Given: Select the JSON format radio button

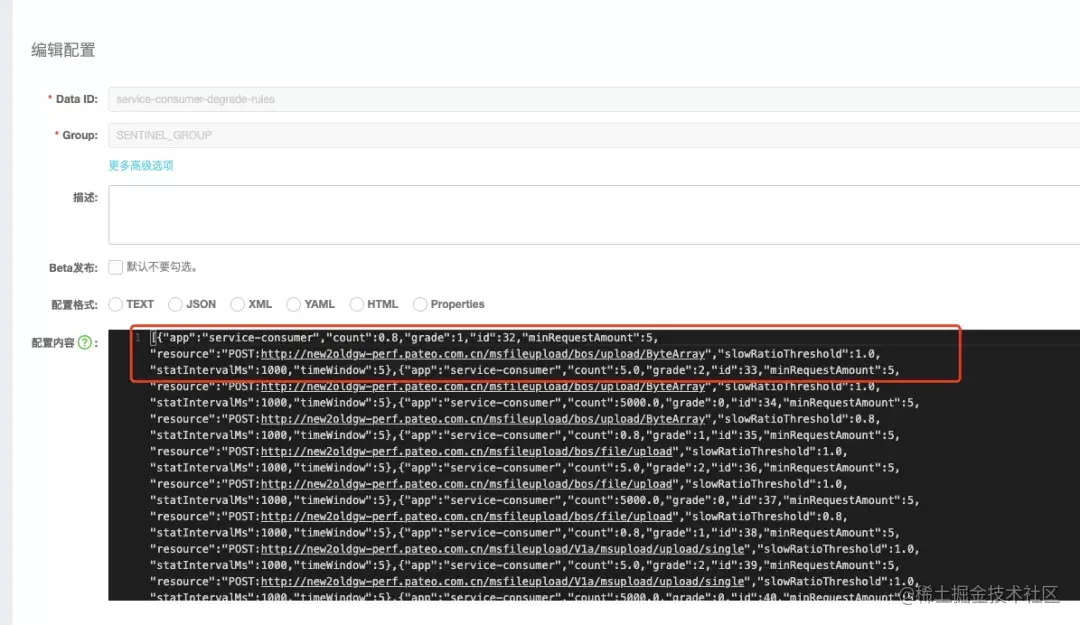Looking at the screenshot, I should coord(176,304).
